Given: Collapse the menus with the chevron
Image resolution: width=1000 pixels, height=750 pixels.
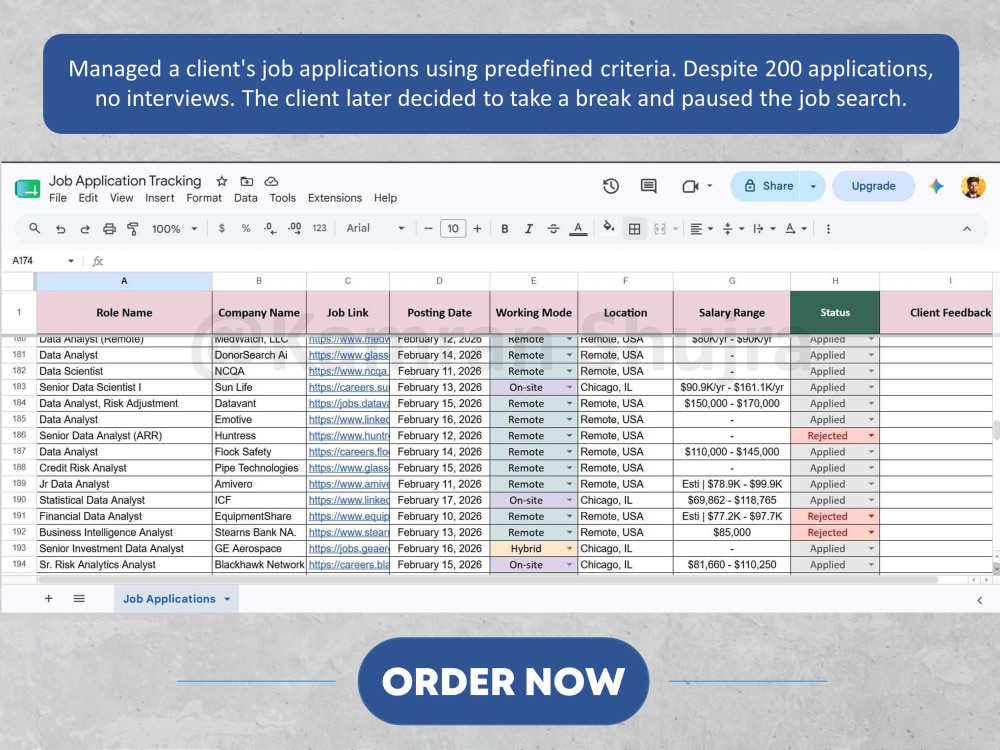Looking at the screenshot, I should click(967, 229).
